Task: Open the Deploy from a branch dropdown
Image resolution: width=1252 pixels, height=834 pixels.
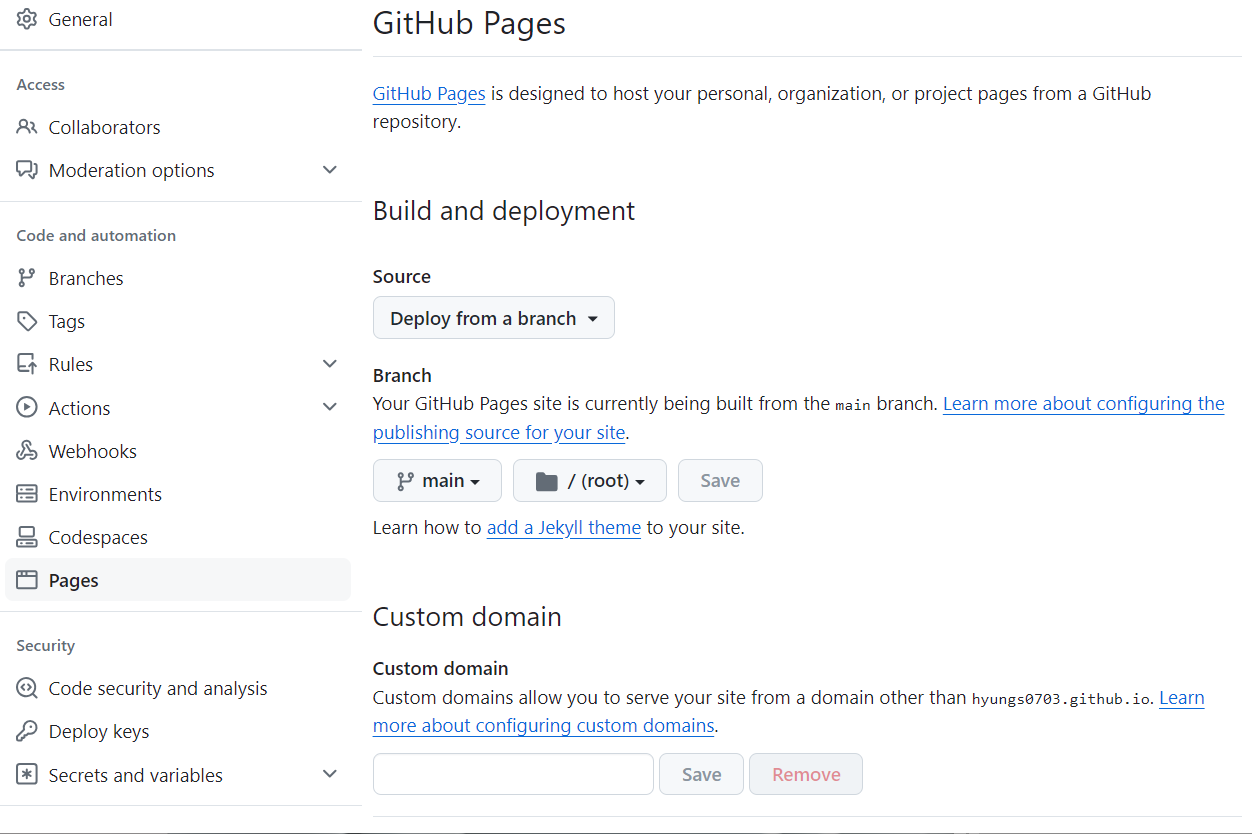Action: click(494, 318)
